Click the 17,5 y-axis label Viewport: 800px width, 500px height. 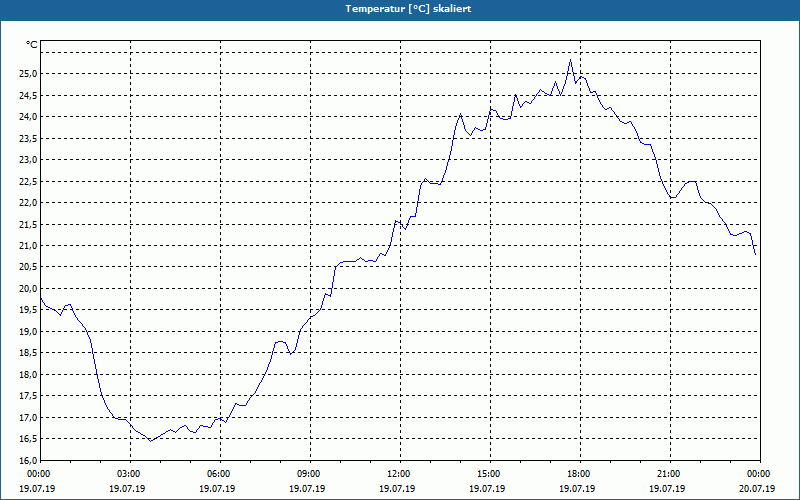28,396
